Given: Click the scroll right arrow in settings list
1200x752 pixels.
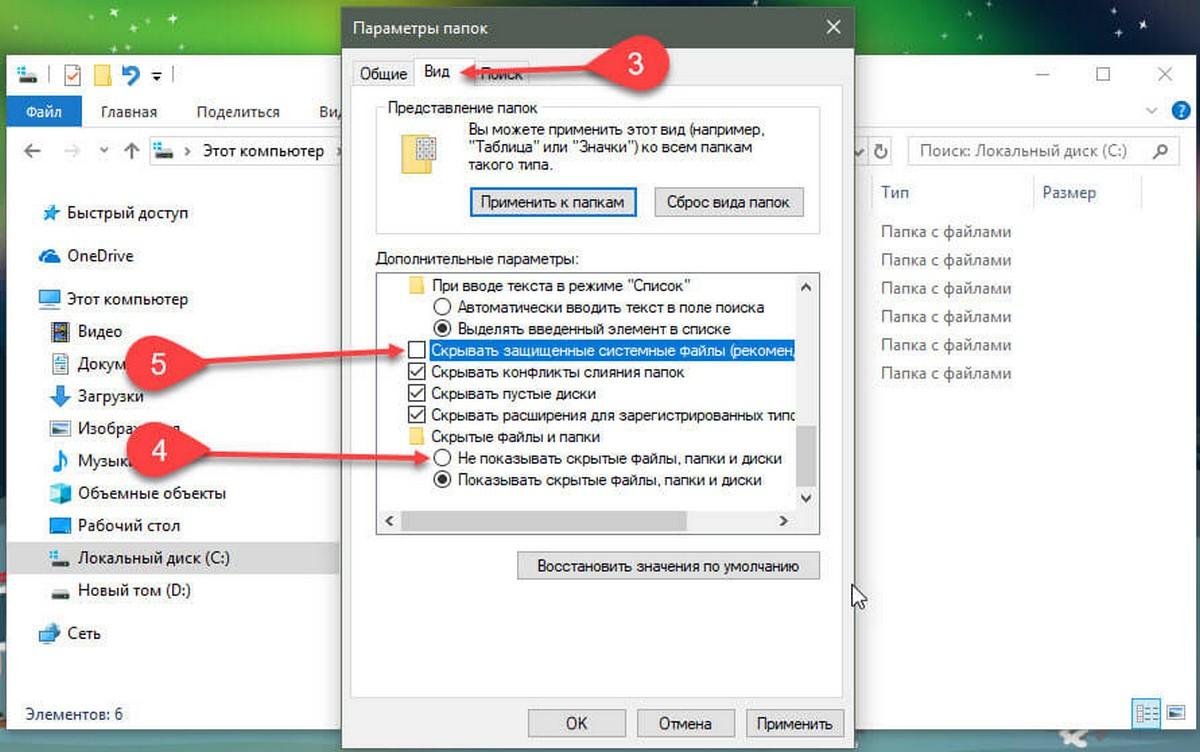Looking at the screenshot, I should coord(784,522).
